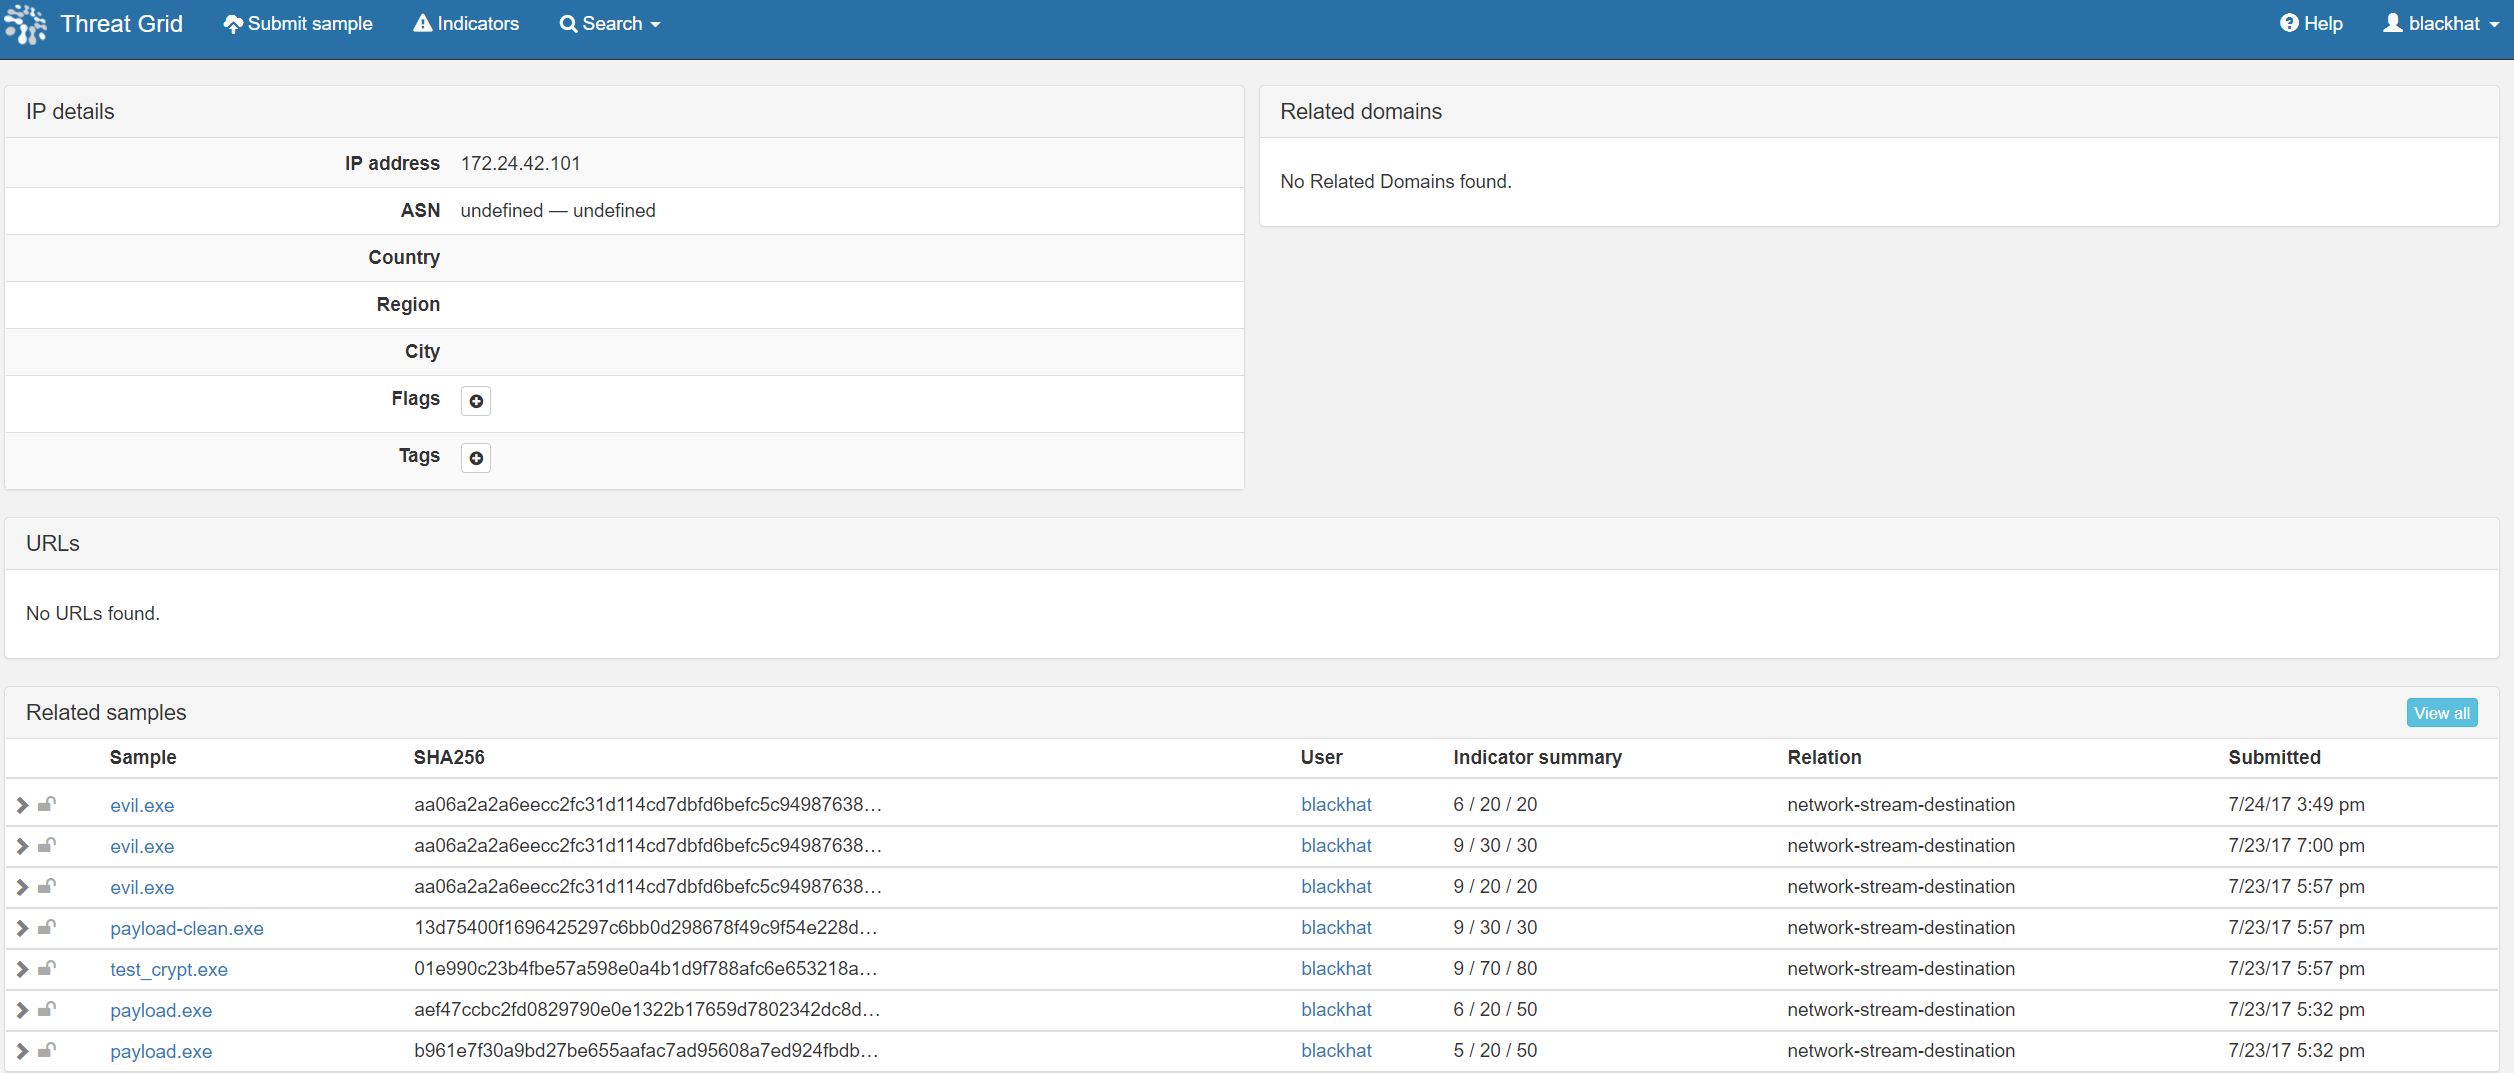Screen dimensions: 2514x1073
Task: Open the payload-clean.exe sample link
Action: point(187,929)
